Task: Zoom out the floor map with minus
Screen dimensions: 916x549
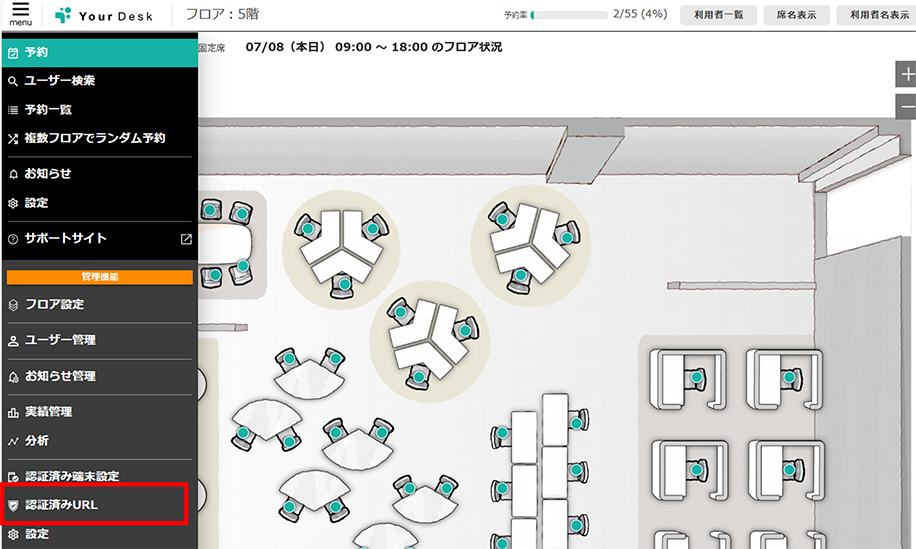Action: (906, 107)
